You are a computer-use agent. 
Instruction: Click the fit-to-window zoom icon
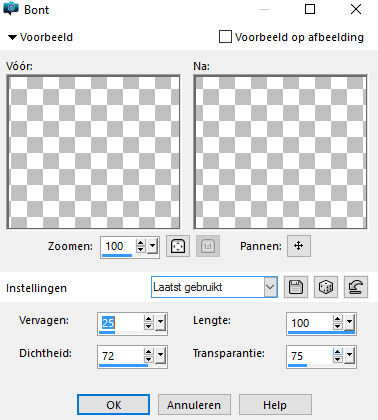(x=178, y=246)
